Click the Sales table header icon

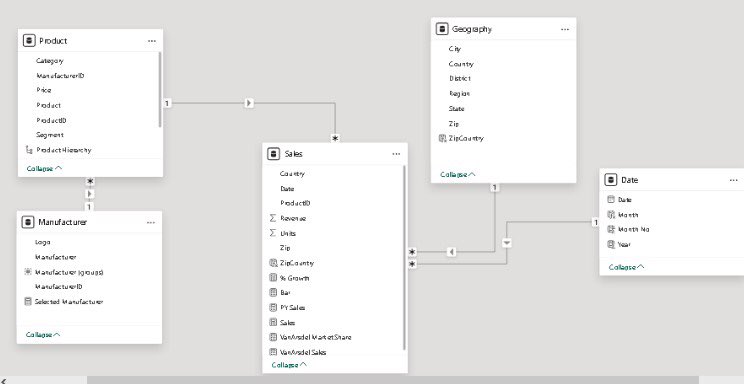(x=273, y=154)
